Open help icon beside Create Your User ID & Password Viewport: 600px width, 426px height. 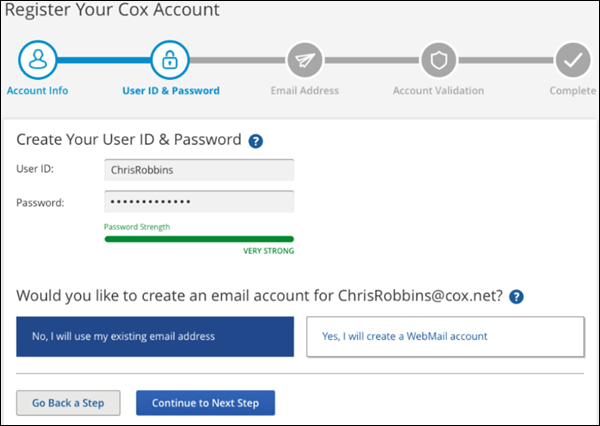[256, 141]
